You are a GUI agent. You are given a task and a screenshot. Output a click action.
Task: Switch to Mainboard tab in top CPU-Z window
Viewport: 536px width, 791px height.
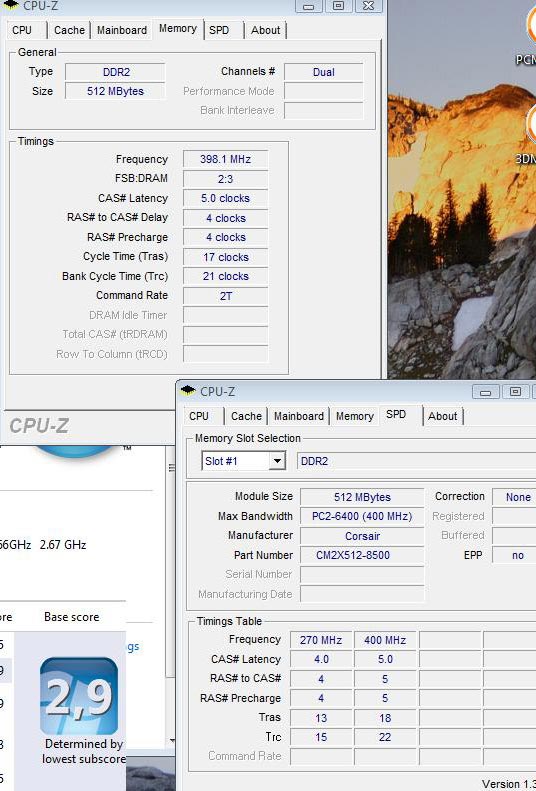pyautogui.click(x=122, y=30)
